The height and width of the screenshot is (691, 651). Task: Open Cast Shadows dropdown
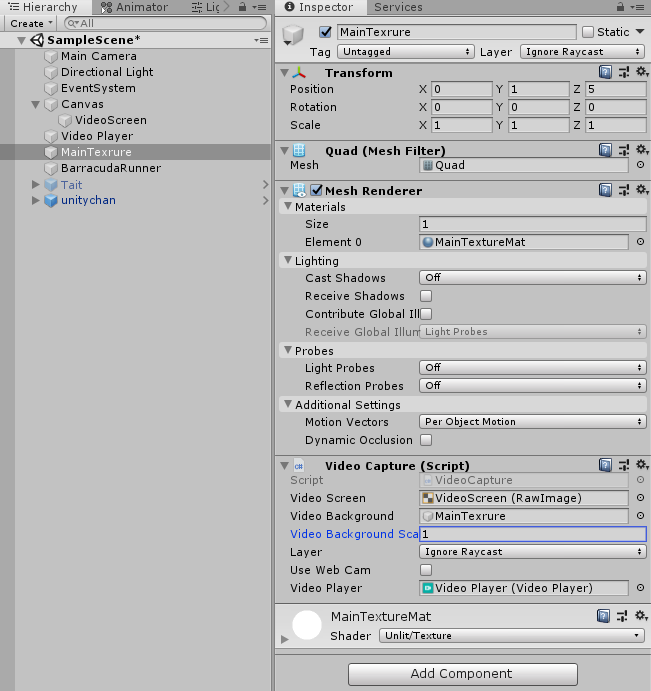[532, 277]
